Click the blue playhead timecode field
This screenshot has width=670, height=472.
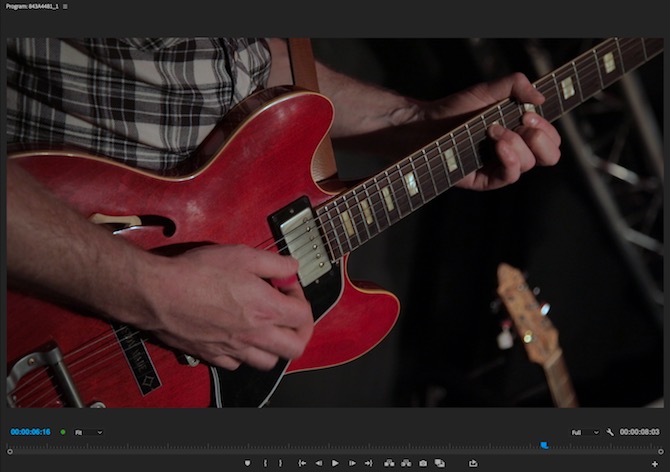click(x=30, y=432)
